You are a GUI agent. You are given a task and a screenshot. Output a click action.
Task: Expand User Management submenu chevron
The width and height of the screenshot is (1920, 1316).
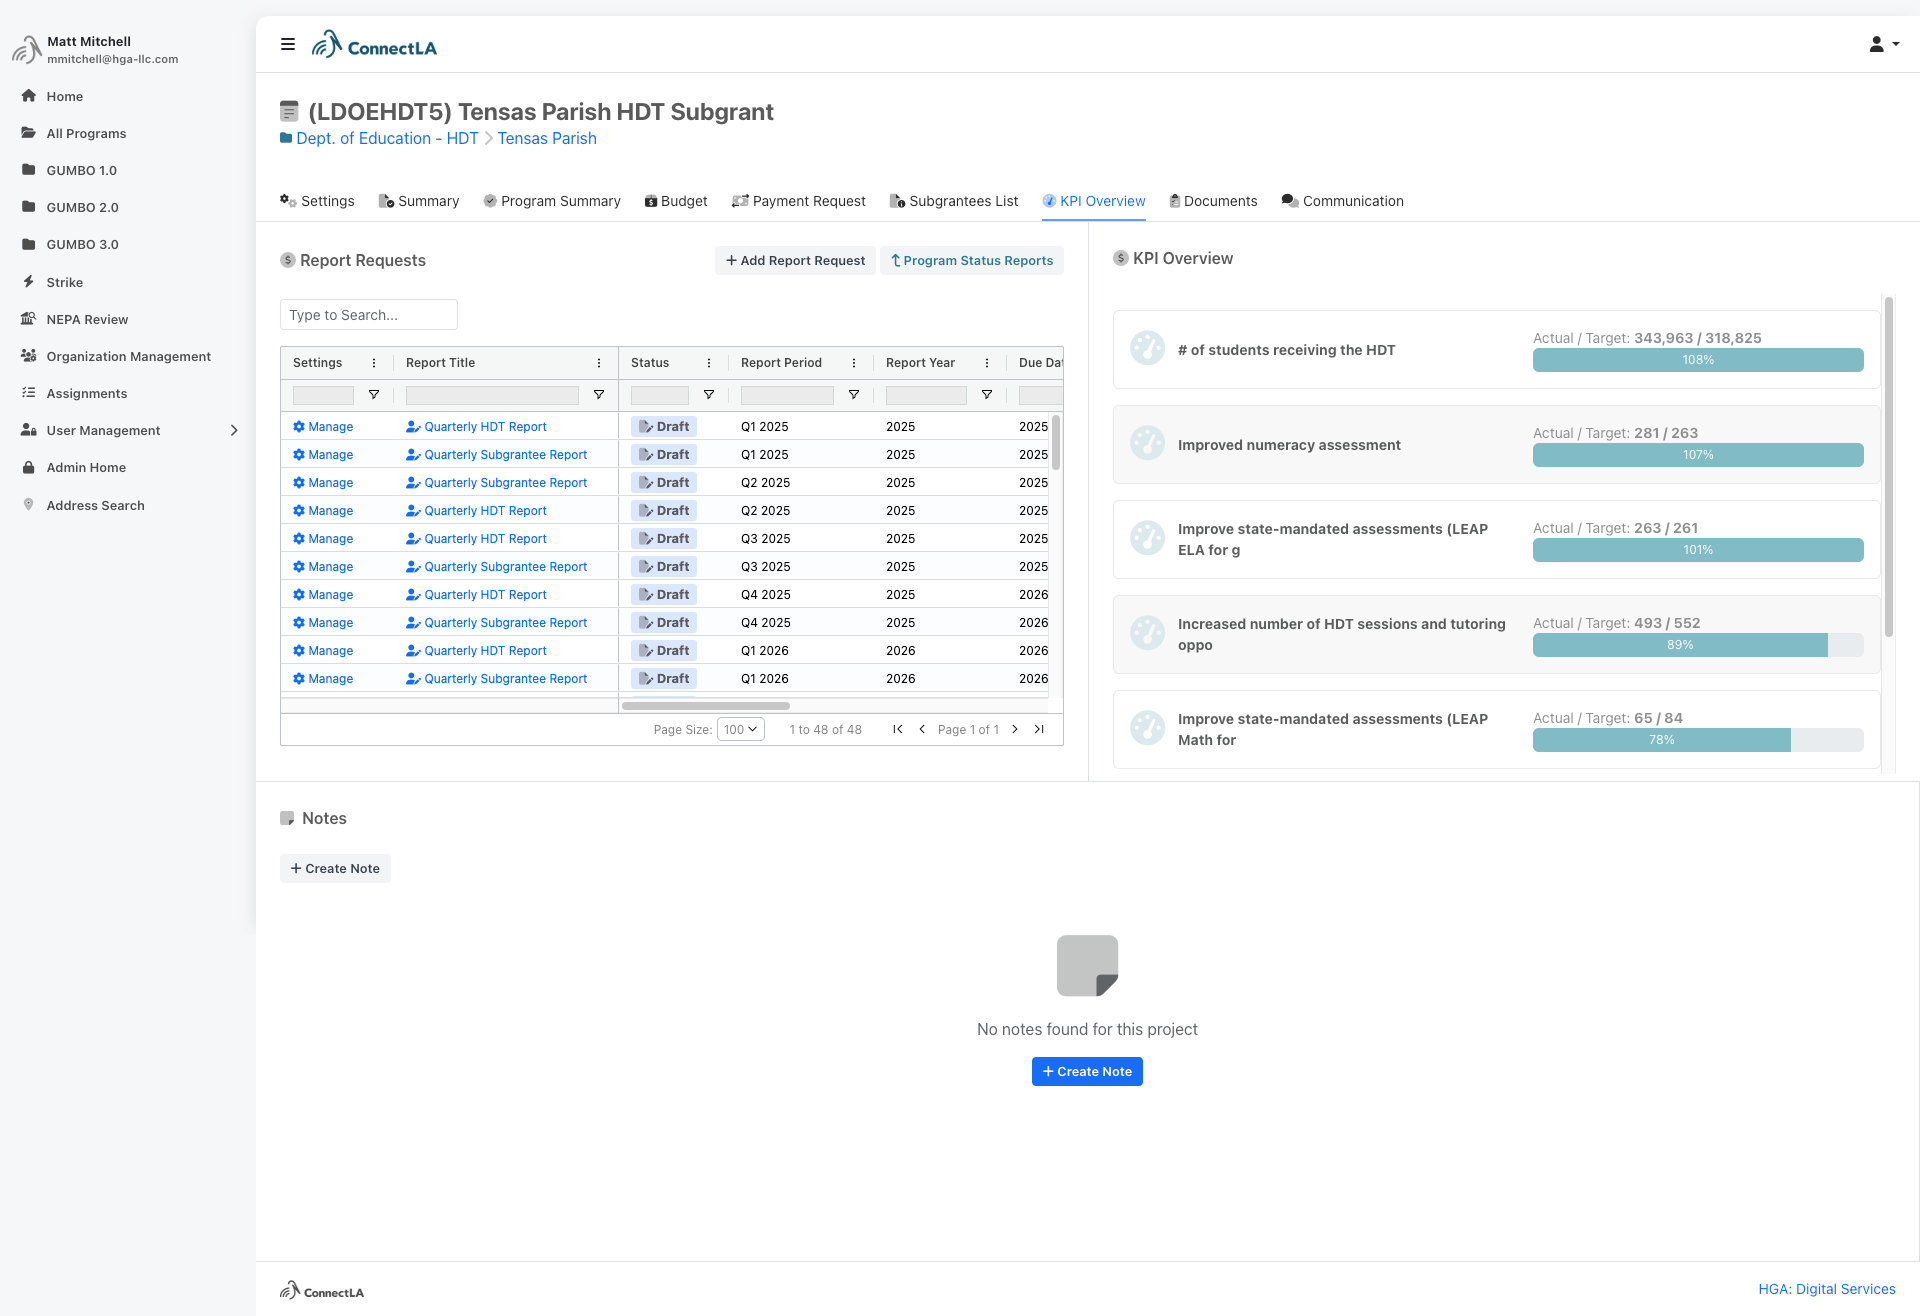tap(234, 430)
